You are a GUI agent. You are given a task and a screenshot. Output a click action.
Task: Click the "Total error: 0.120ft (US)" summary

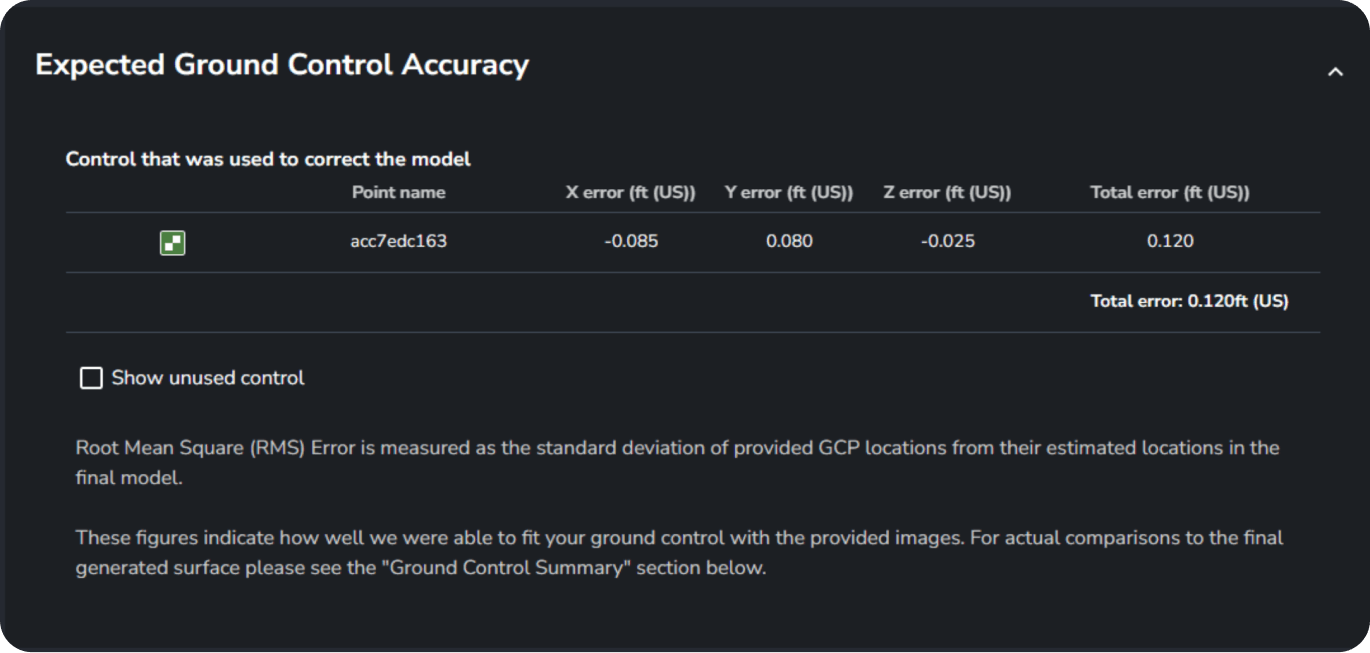(1189, 301)
